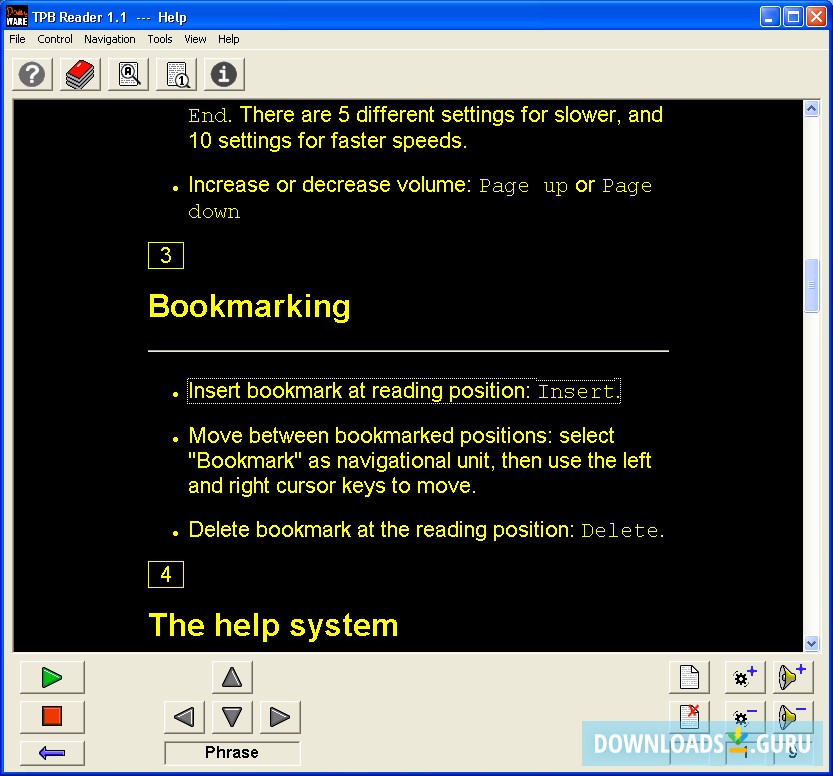This screenshot has height=776, width=833.
Task: Navigate forward with the right arrow
Action: (280, 717)
